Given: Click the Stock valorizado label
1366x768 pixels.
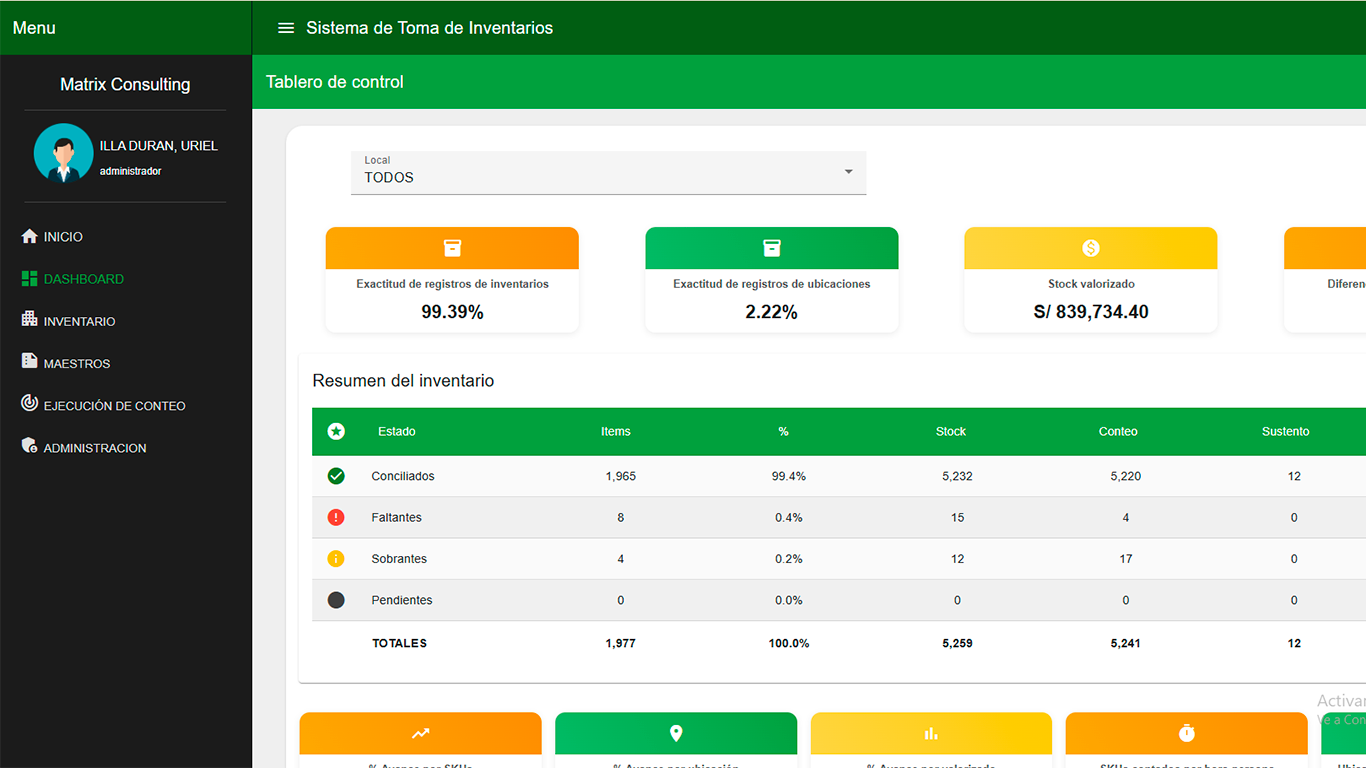Looking at the screenshot, I should (x=1091, y=284).
